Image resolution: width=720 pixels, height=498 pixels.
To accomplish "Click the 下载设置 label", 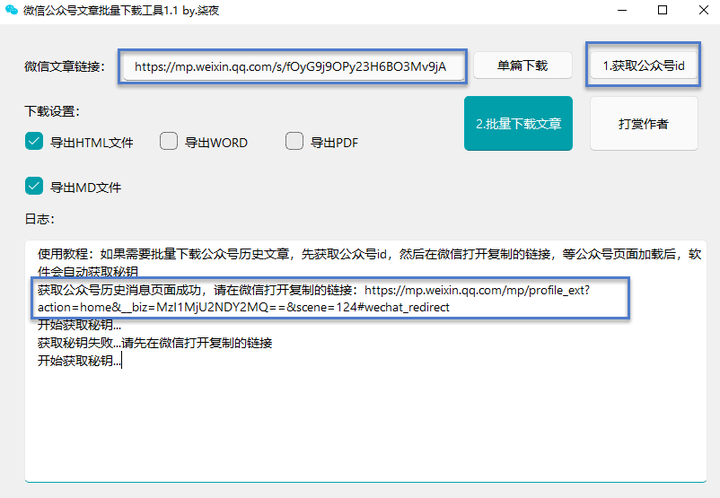I will point(52,112).
